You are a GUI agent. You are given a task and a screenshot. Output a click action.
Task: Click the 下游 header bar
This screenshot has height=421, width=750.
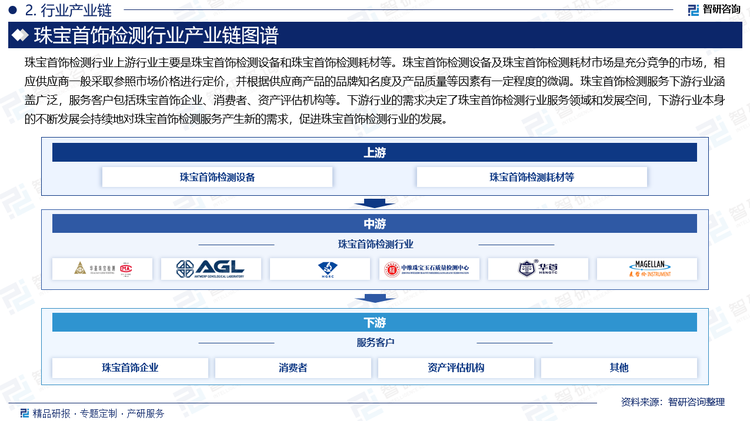click(375, 322)
